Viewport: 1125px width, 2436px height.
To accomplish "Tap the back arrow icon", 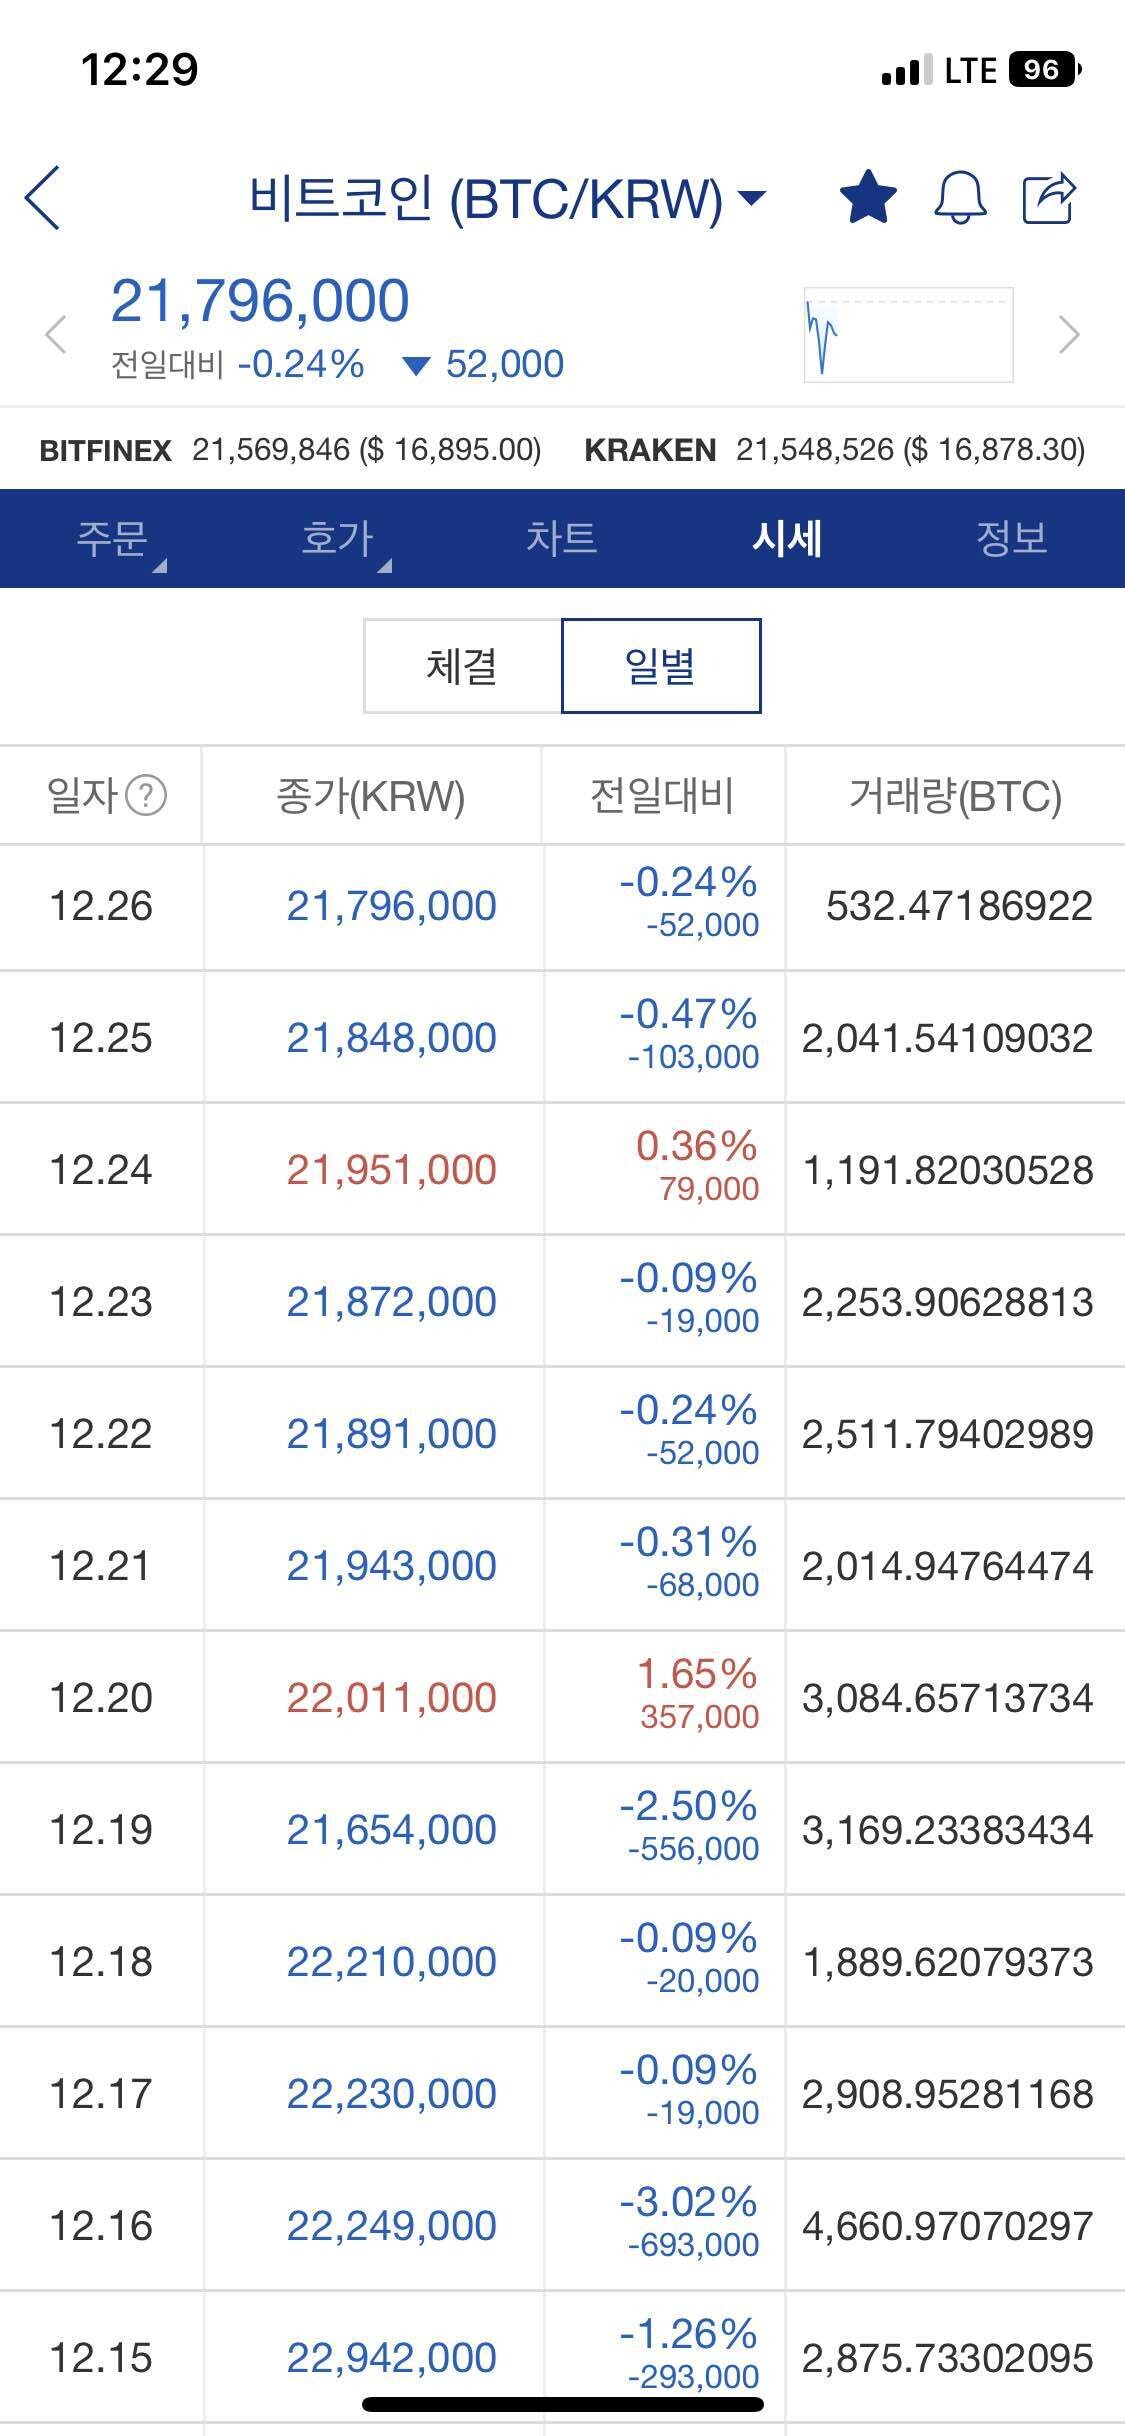I will coord(44,197).
